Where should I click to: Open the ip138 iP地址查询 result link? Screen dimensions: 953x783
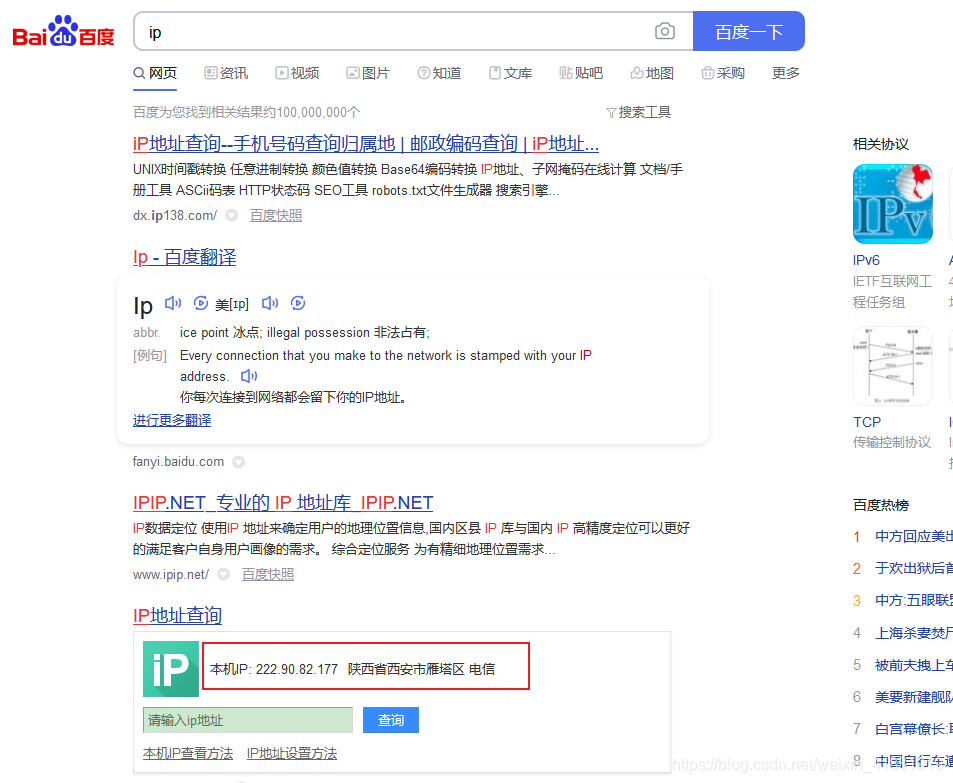point(366,143)
